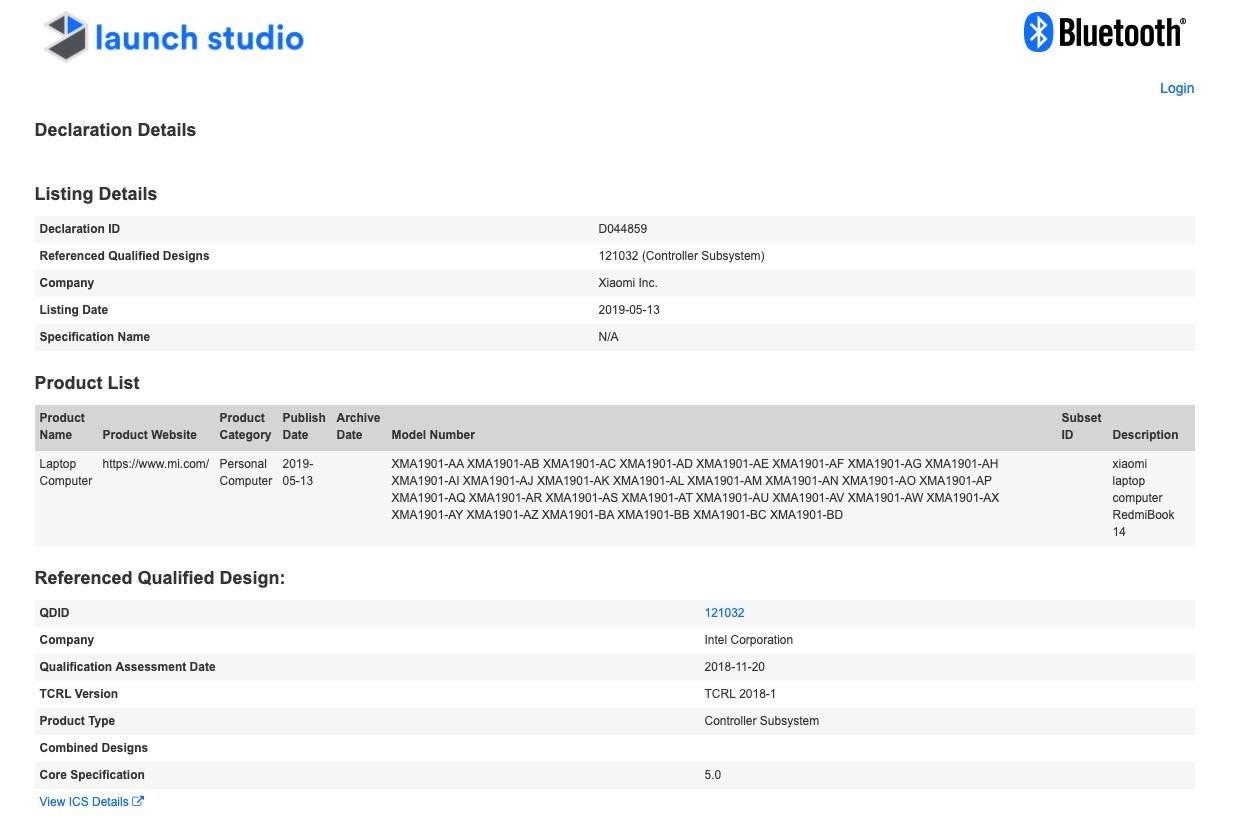
Task: Open View ICS Details link
Action: coord(84,802)
